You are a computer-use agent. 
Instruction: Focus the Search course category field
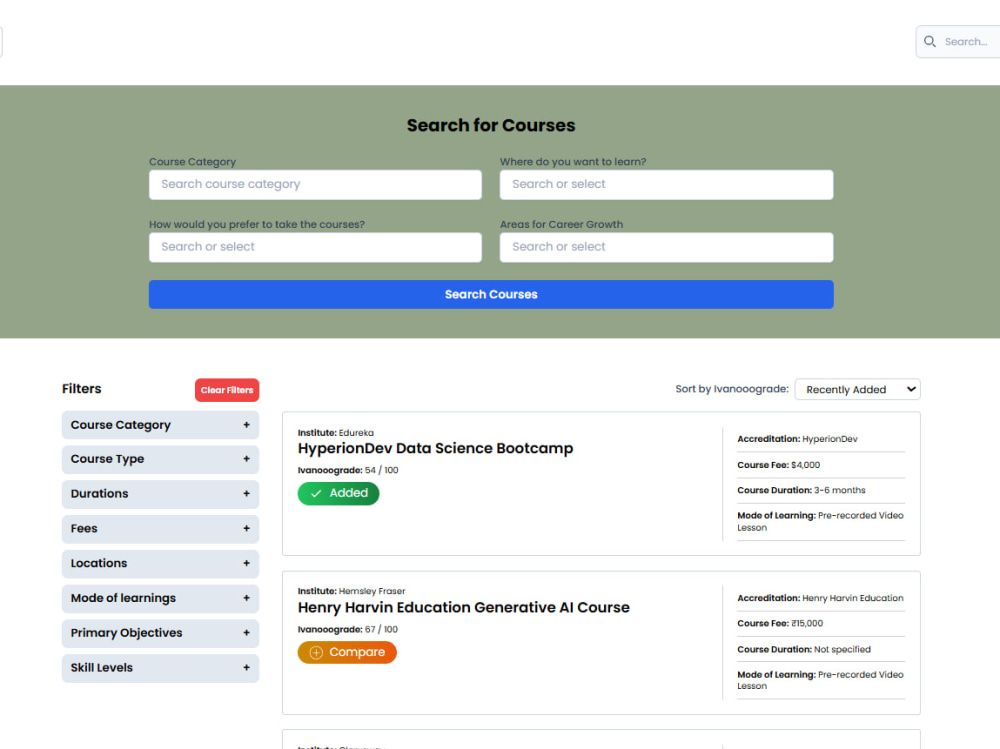click(315, 184)
